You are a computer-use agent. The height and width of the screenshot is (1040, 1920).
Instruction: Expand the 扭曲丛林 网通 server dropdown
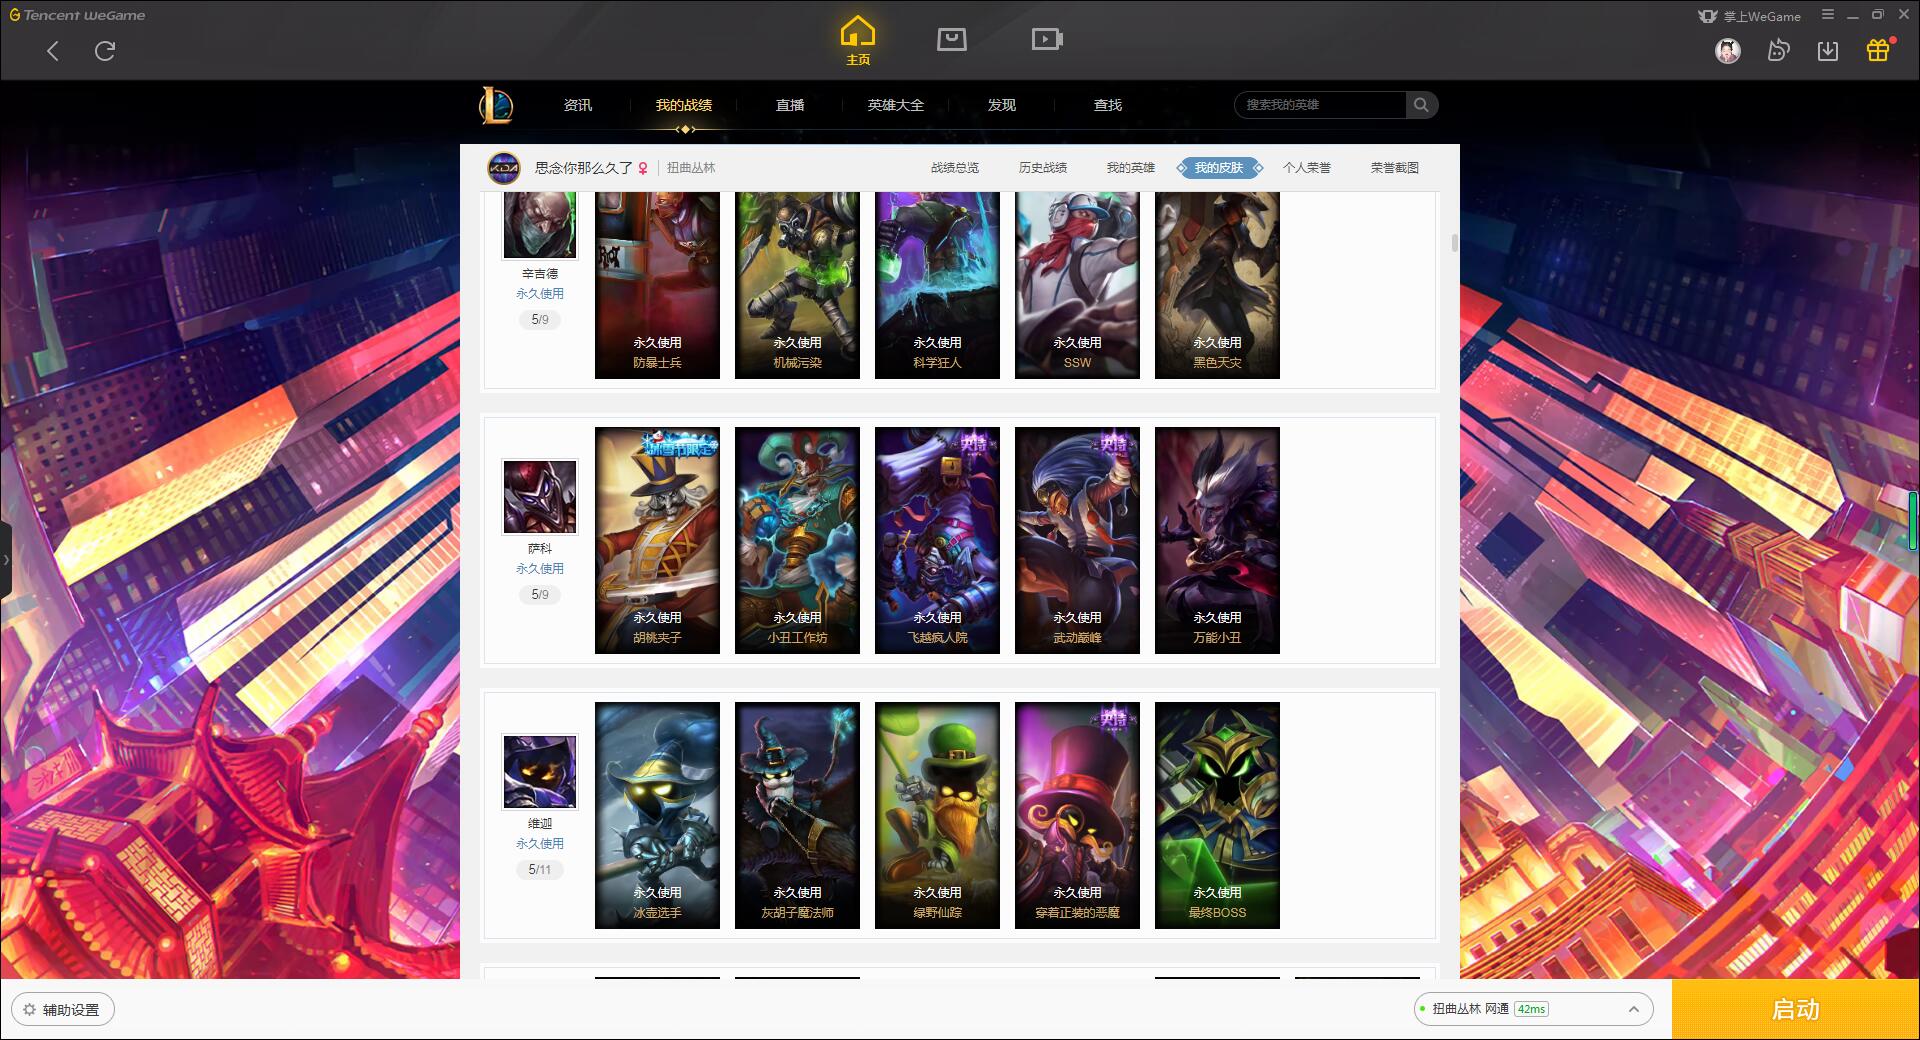pyautogui.click(x=1533, y=1009)
